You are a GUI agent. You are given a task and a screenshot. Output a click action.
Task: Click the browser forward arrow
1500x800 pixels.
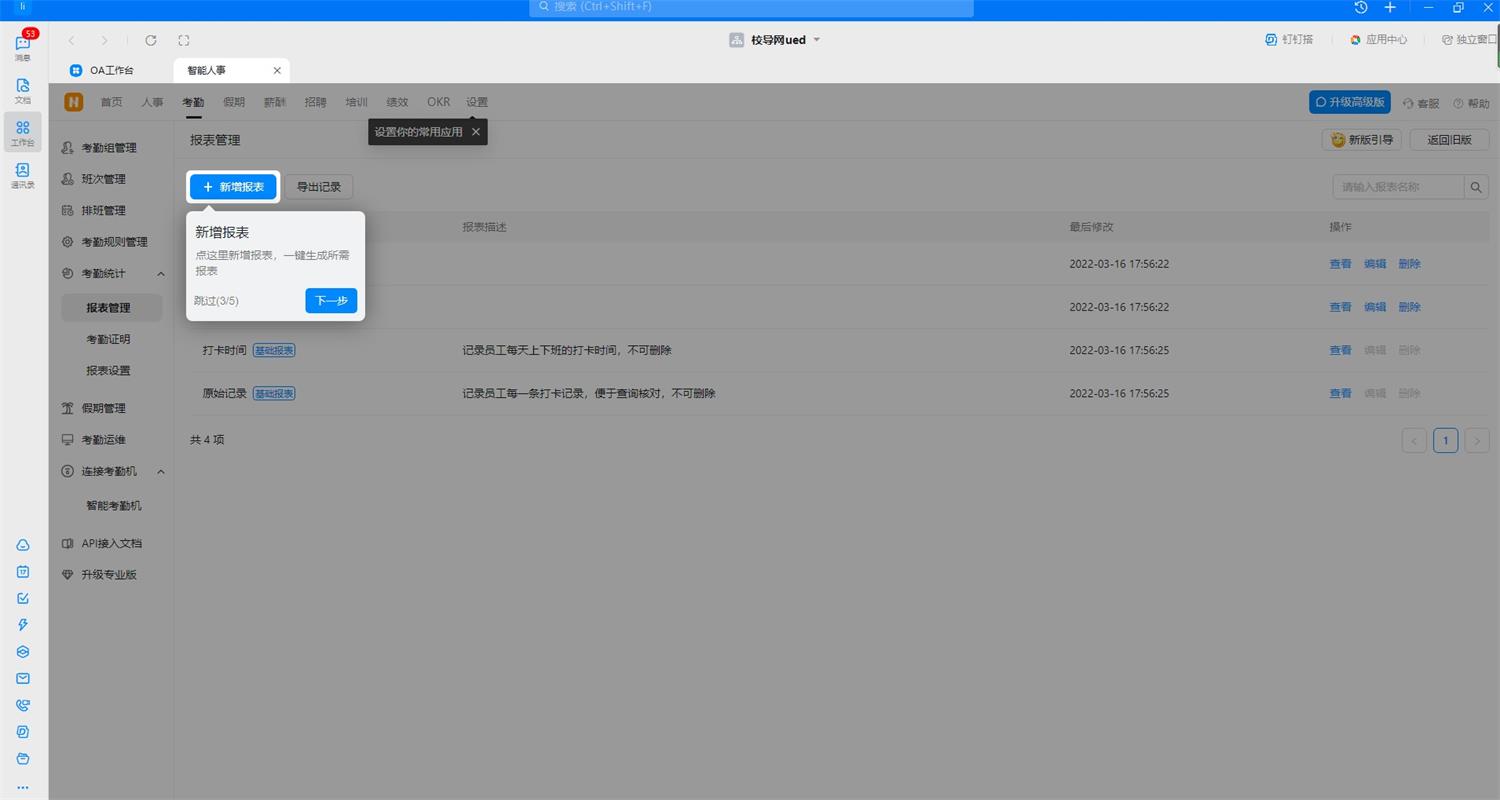click(x=104, y=40)
